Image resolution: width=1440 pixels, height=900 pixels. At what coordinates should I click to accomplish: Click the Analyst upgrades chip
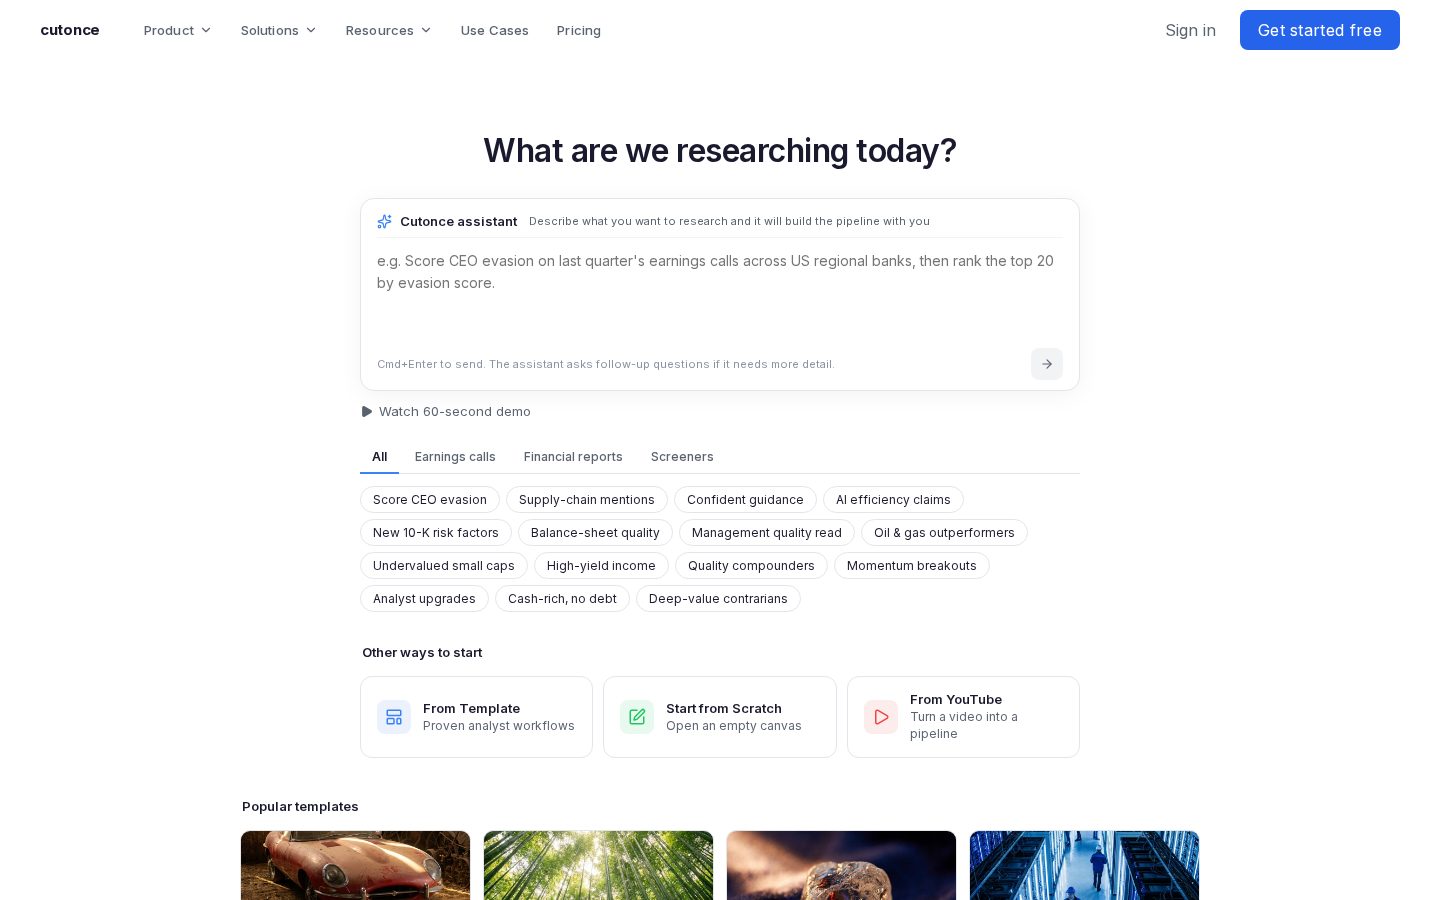click(424, 599)
